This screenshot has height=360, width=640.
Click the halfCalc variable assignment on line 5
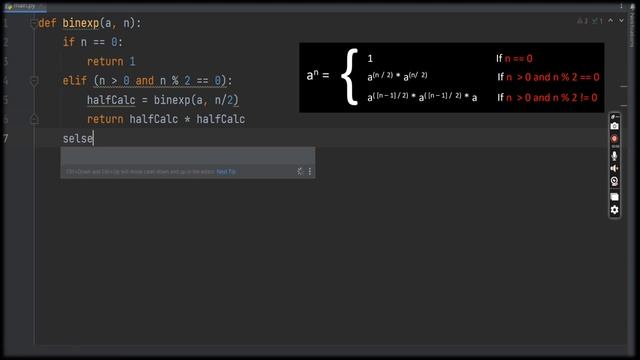[x=111, y=100]
